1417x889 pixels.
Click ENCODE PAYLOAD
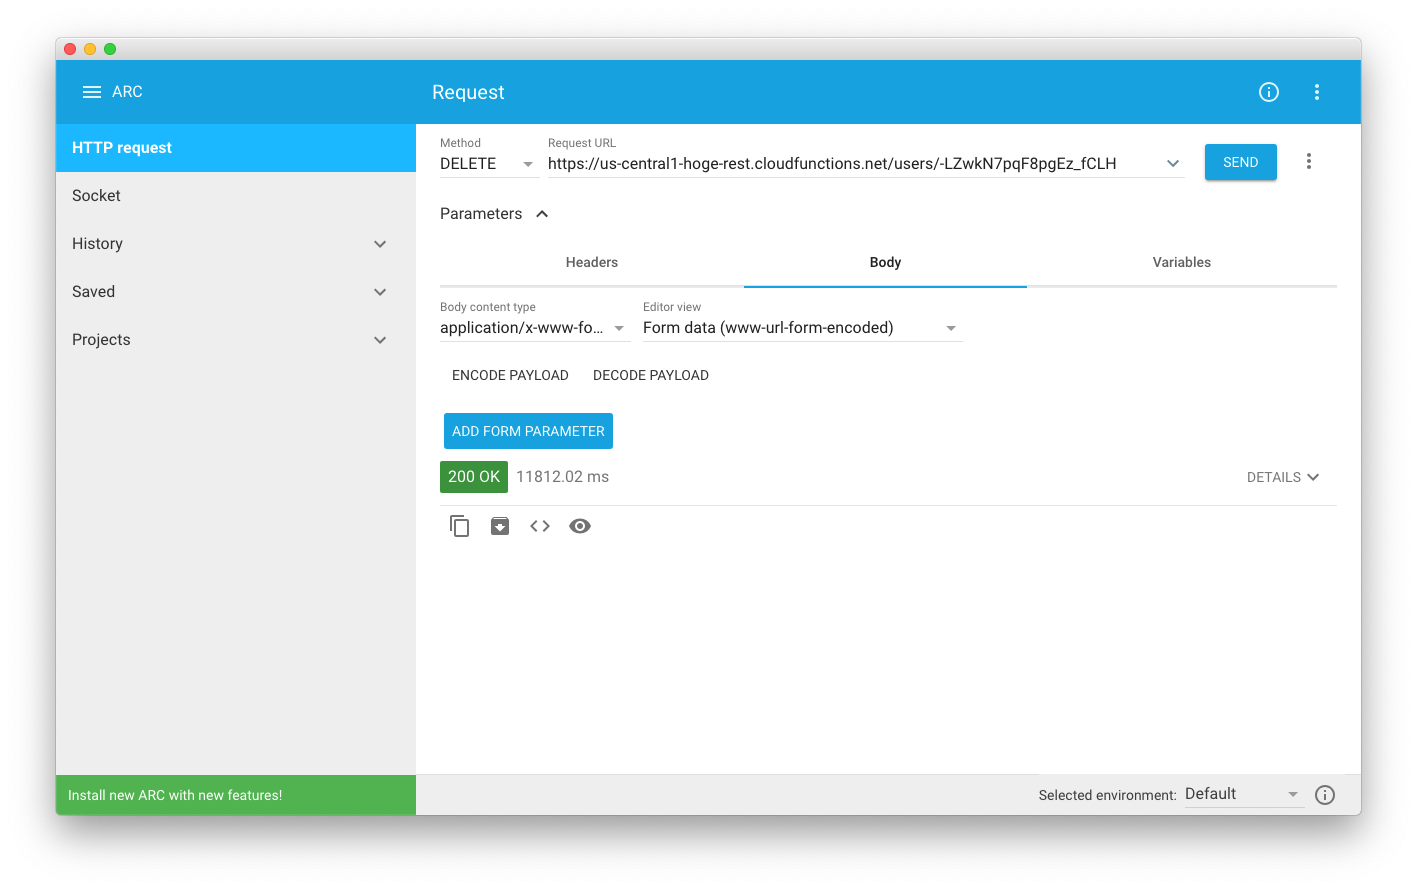click(x=510, y=376)
